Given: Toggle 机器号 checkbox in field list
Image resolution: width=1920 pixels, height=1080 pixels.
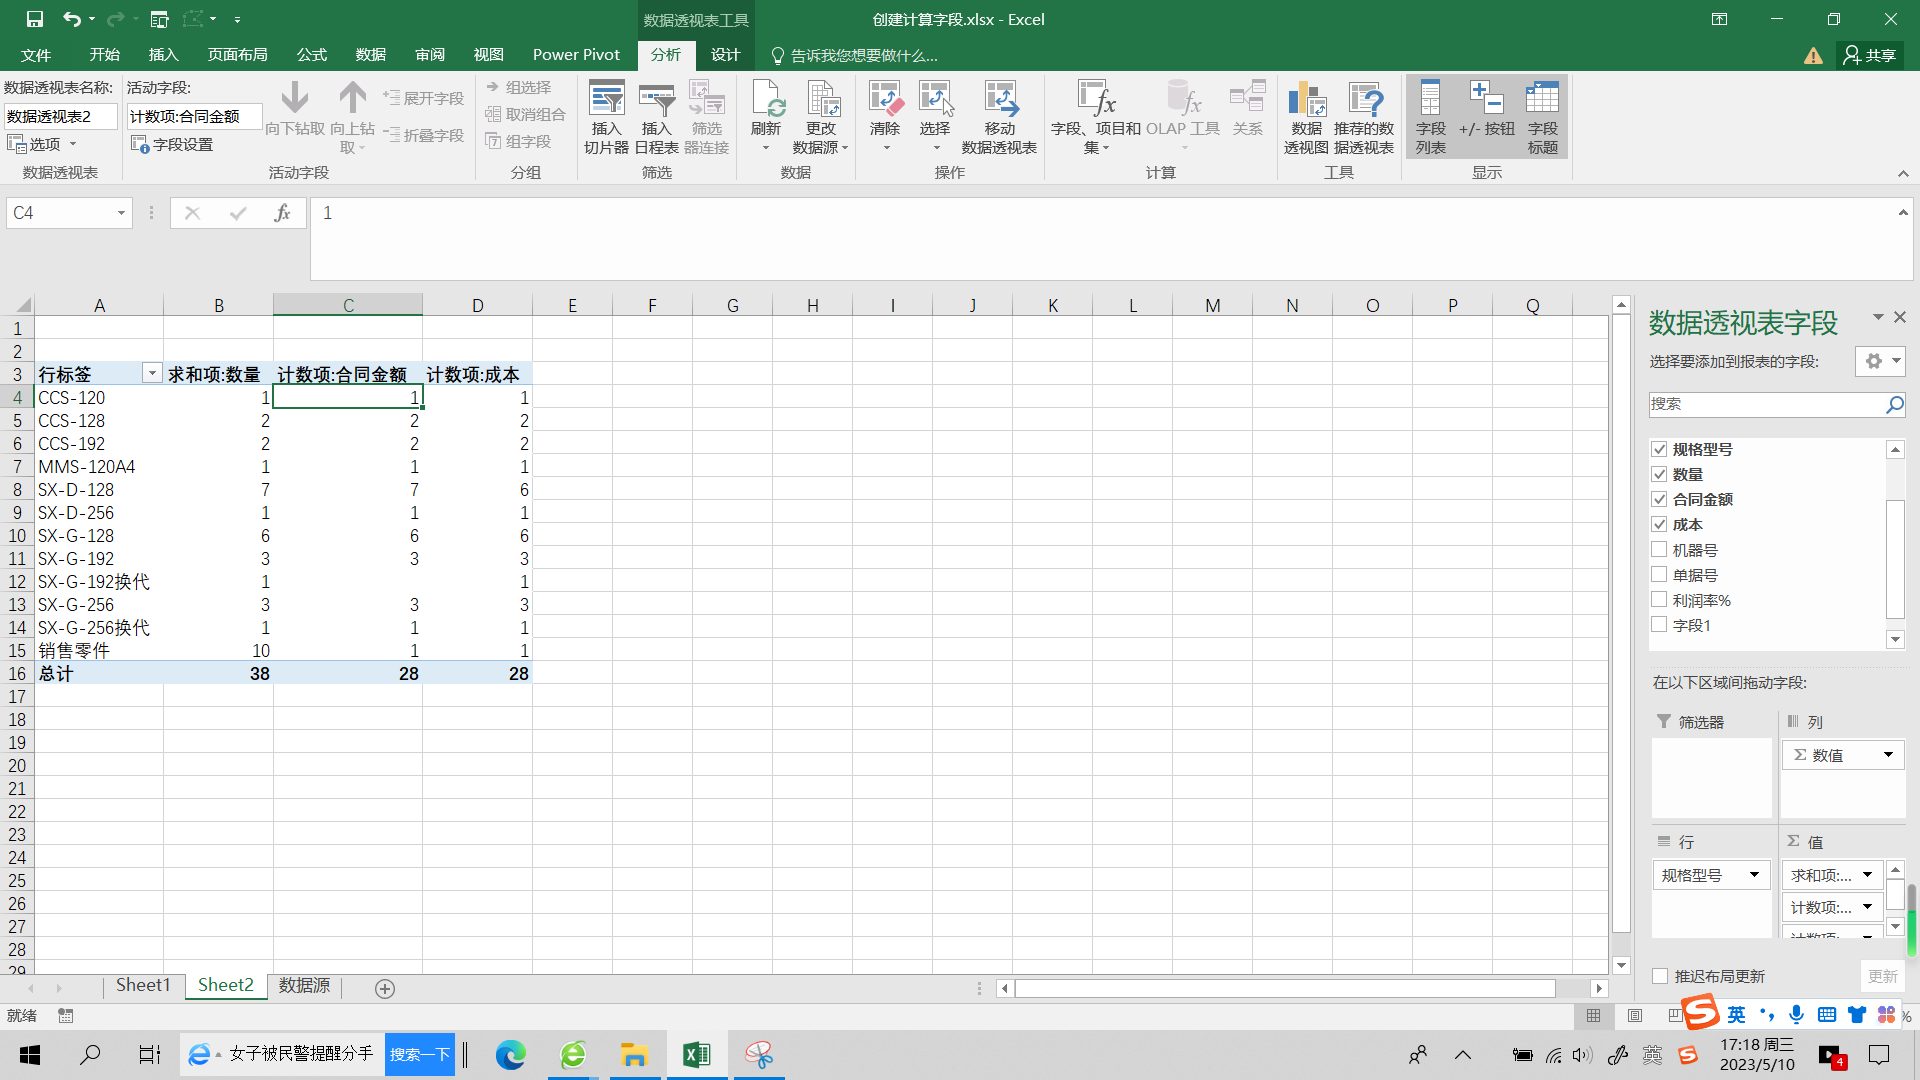Looking at the screenshot, I should 1659,550.
